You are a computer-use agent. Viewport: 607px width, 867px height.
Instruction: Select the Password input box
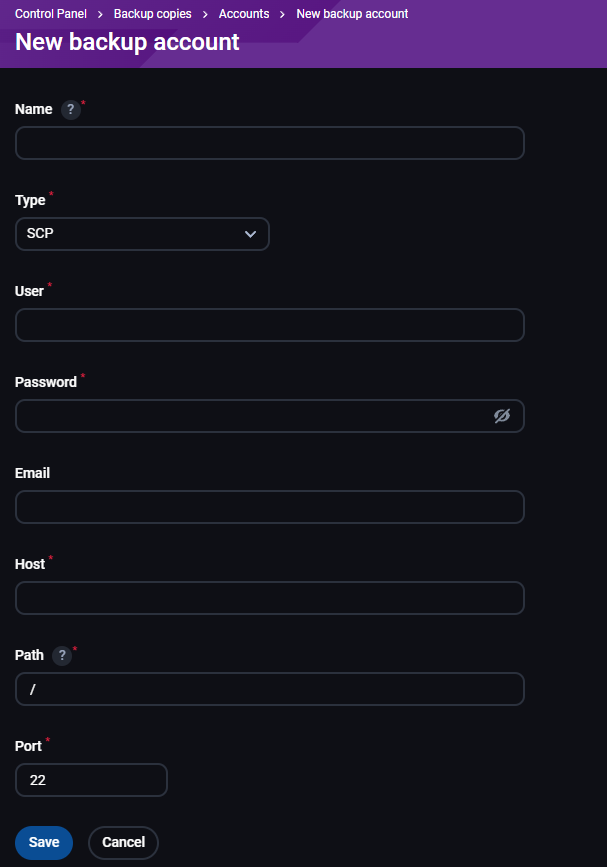[250, 416]
